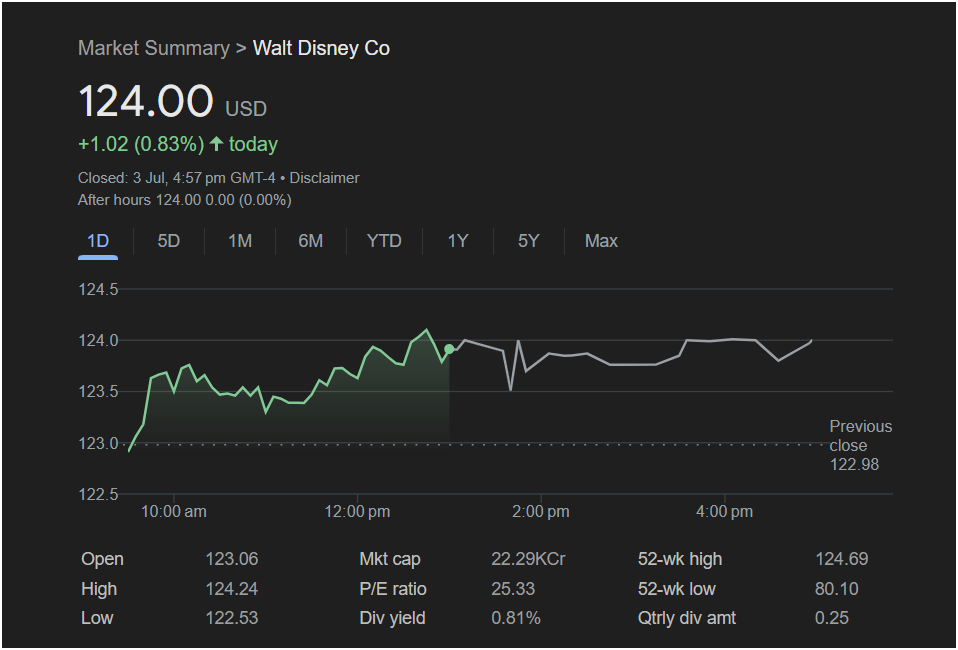958x650 pixels.
Task: Click the P/E ratio label
Action: point(393,589)
